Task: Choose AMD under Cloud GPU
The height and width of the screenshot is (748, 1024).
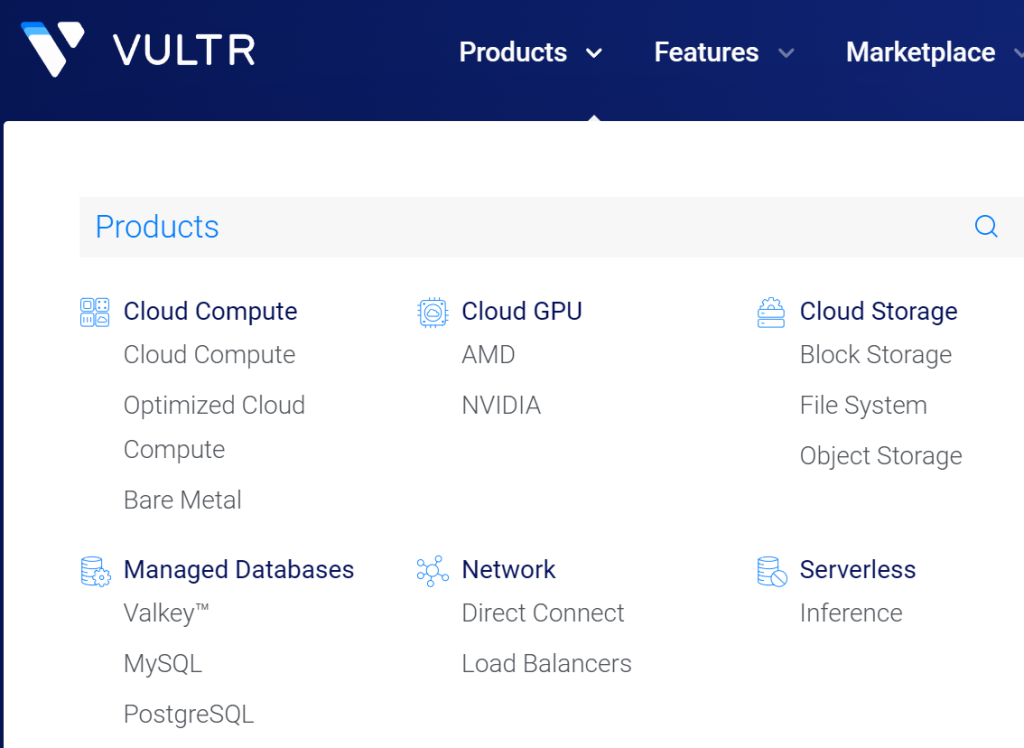Action: coord(488,355)
